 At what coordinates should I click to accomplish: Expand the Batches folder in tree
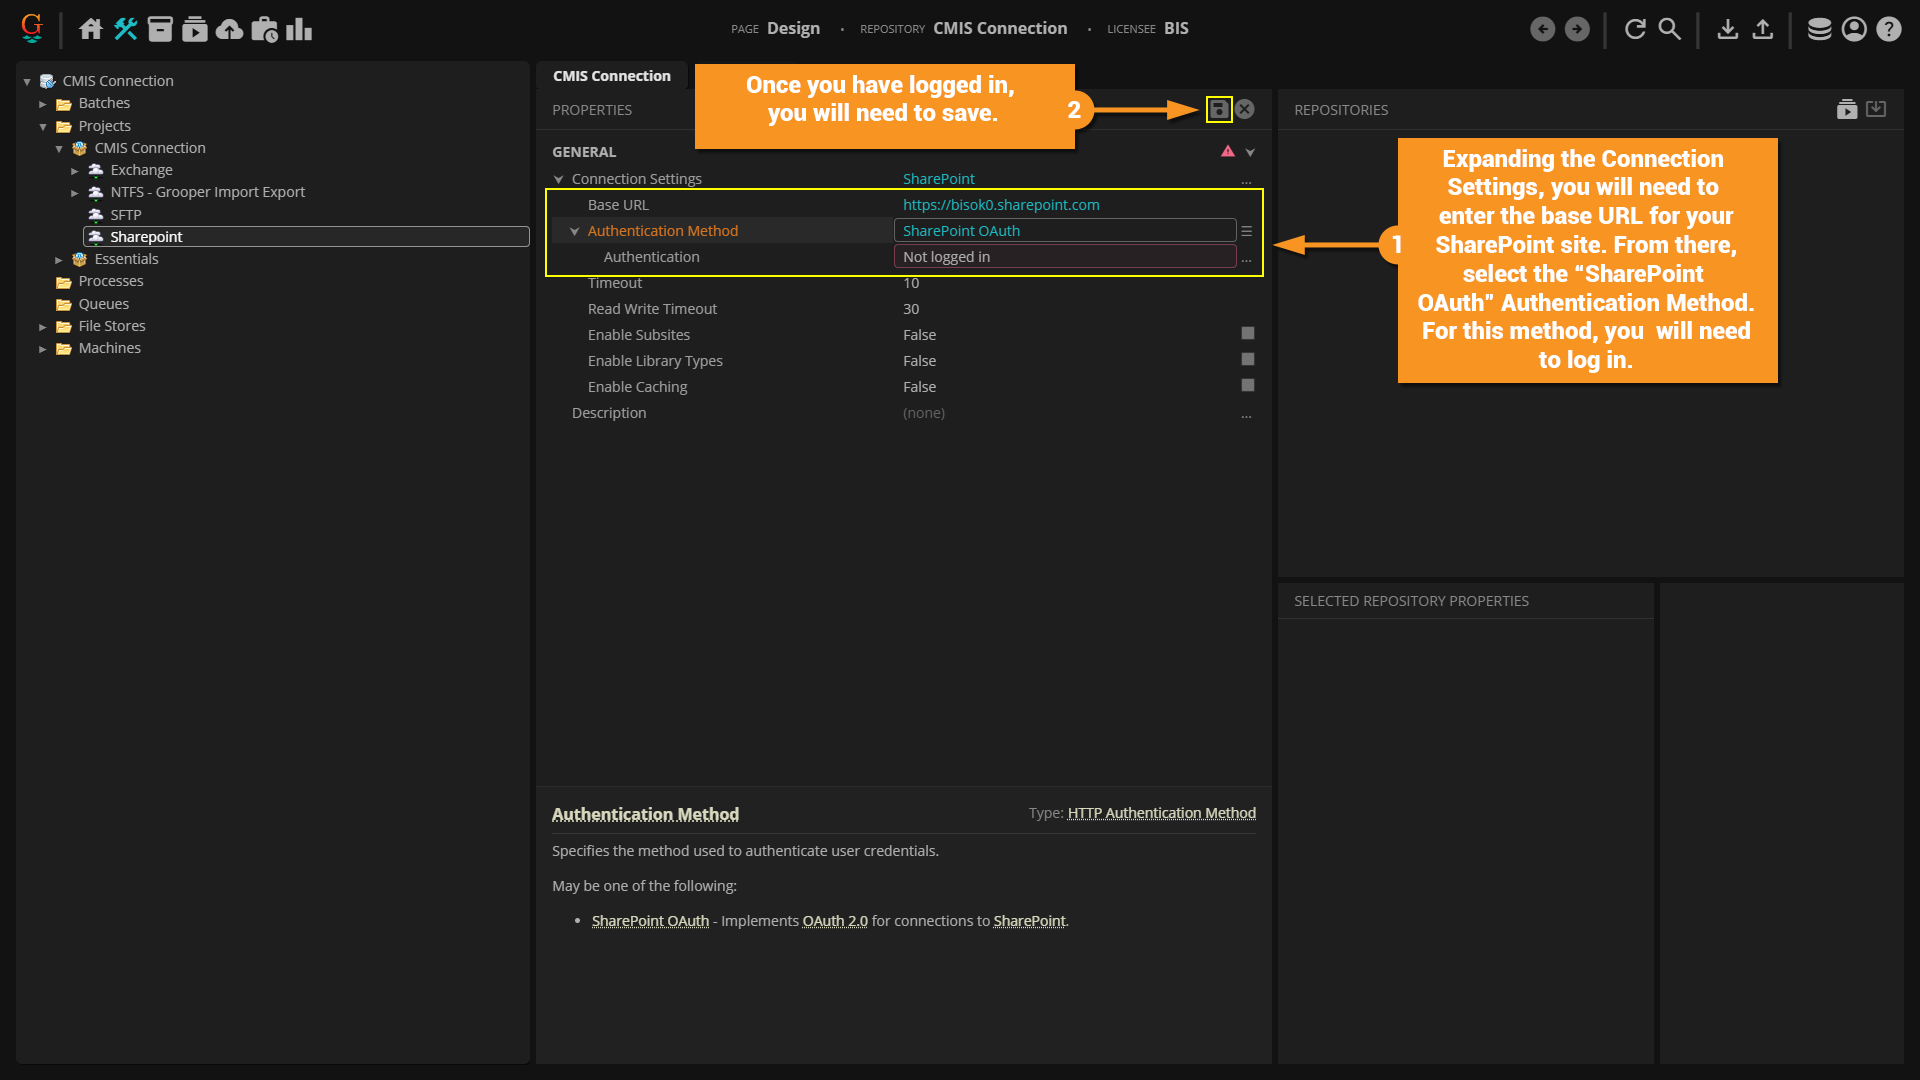pyautogui.click(x=43, y=104)
